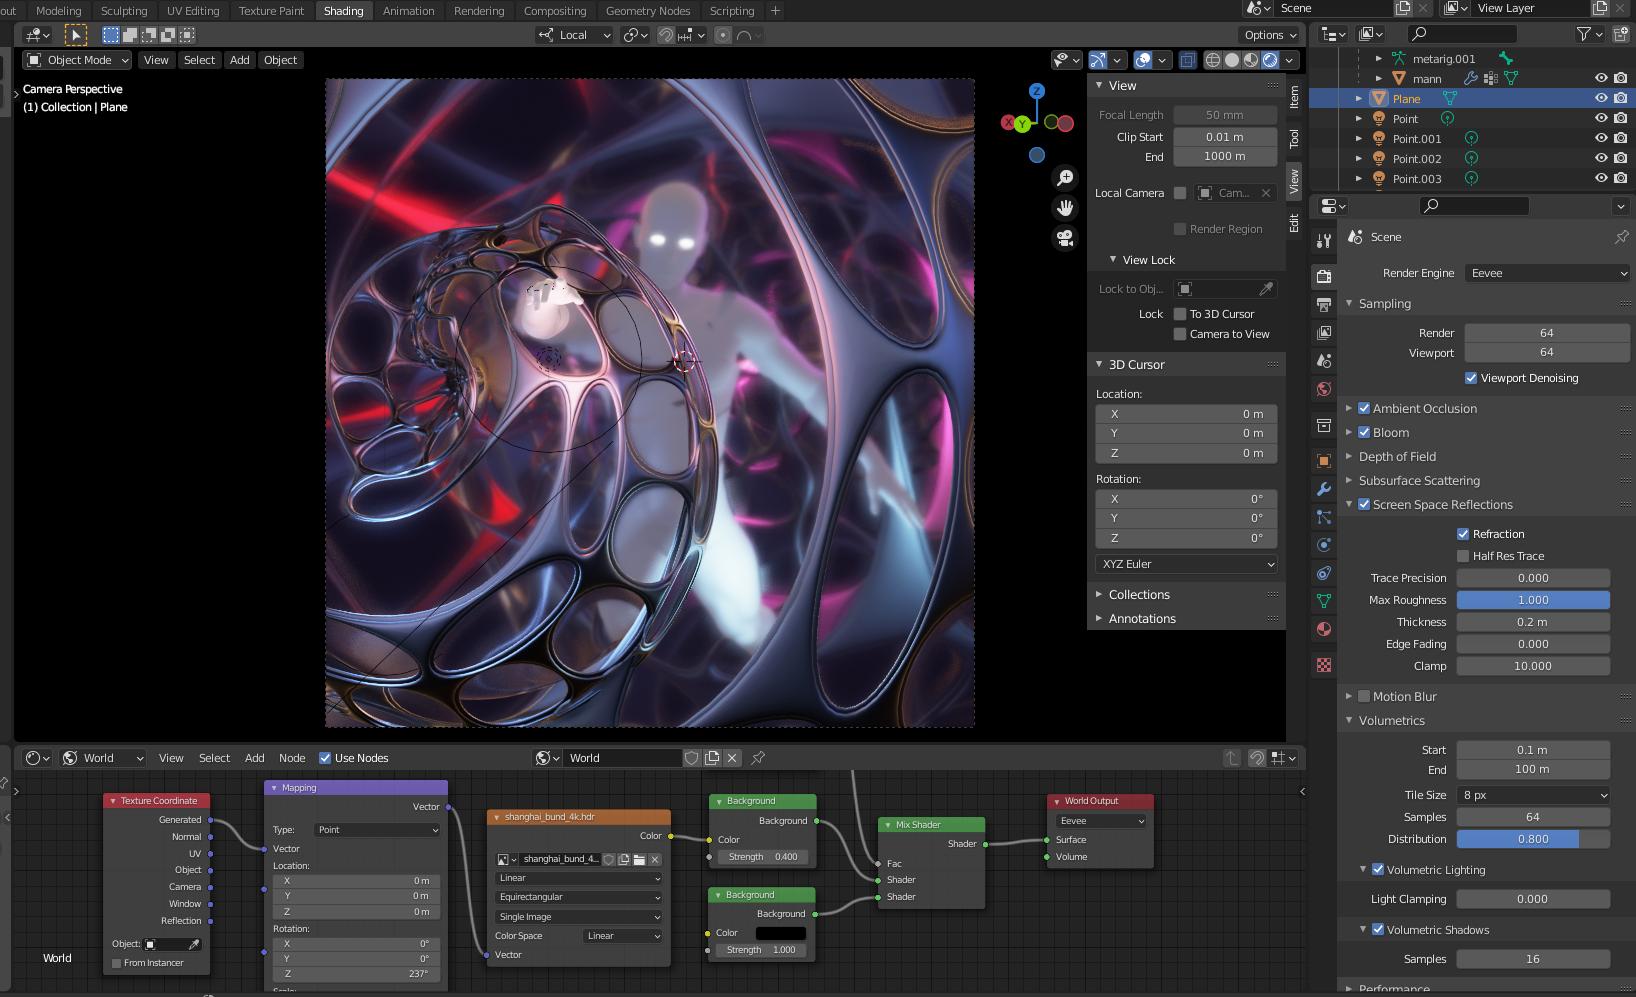Open the World Properties tab

[x=1323, y=389]
